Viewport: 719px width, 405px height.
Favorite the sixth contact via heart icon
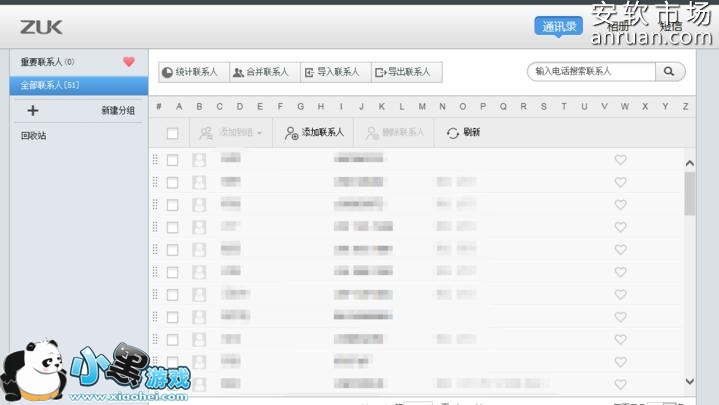click(620, 272)
